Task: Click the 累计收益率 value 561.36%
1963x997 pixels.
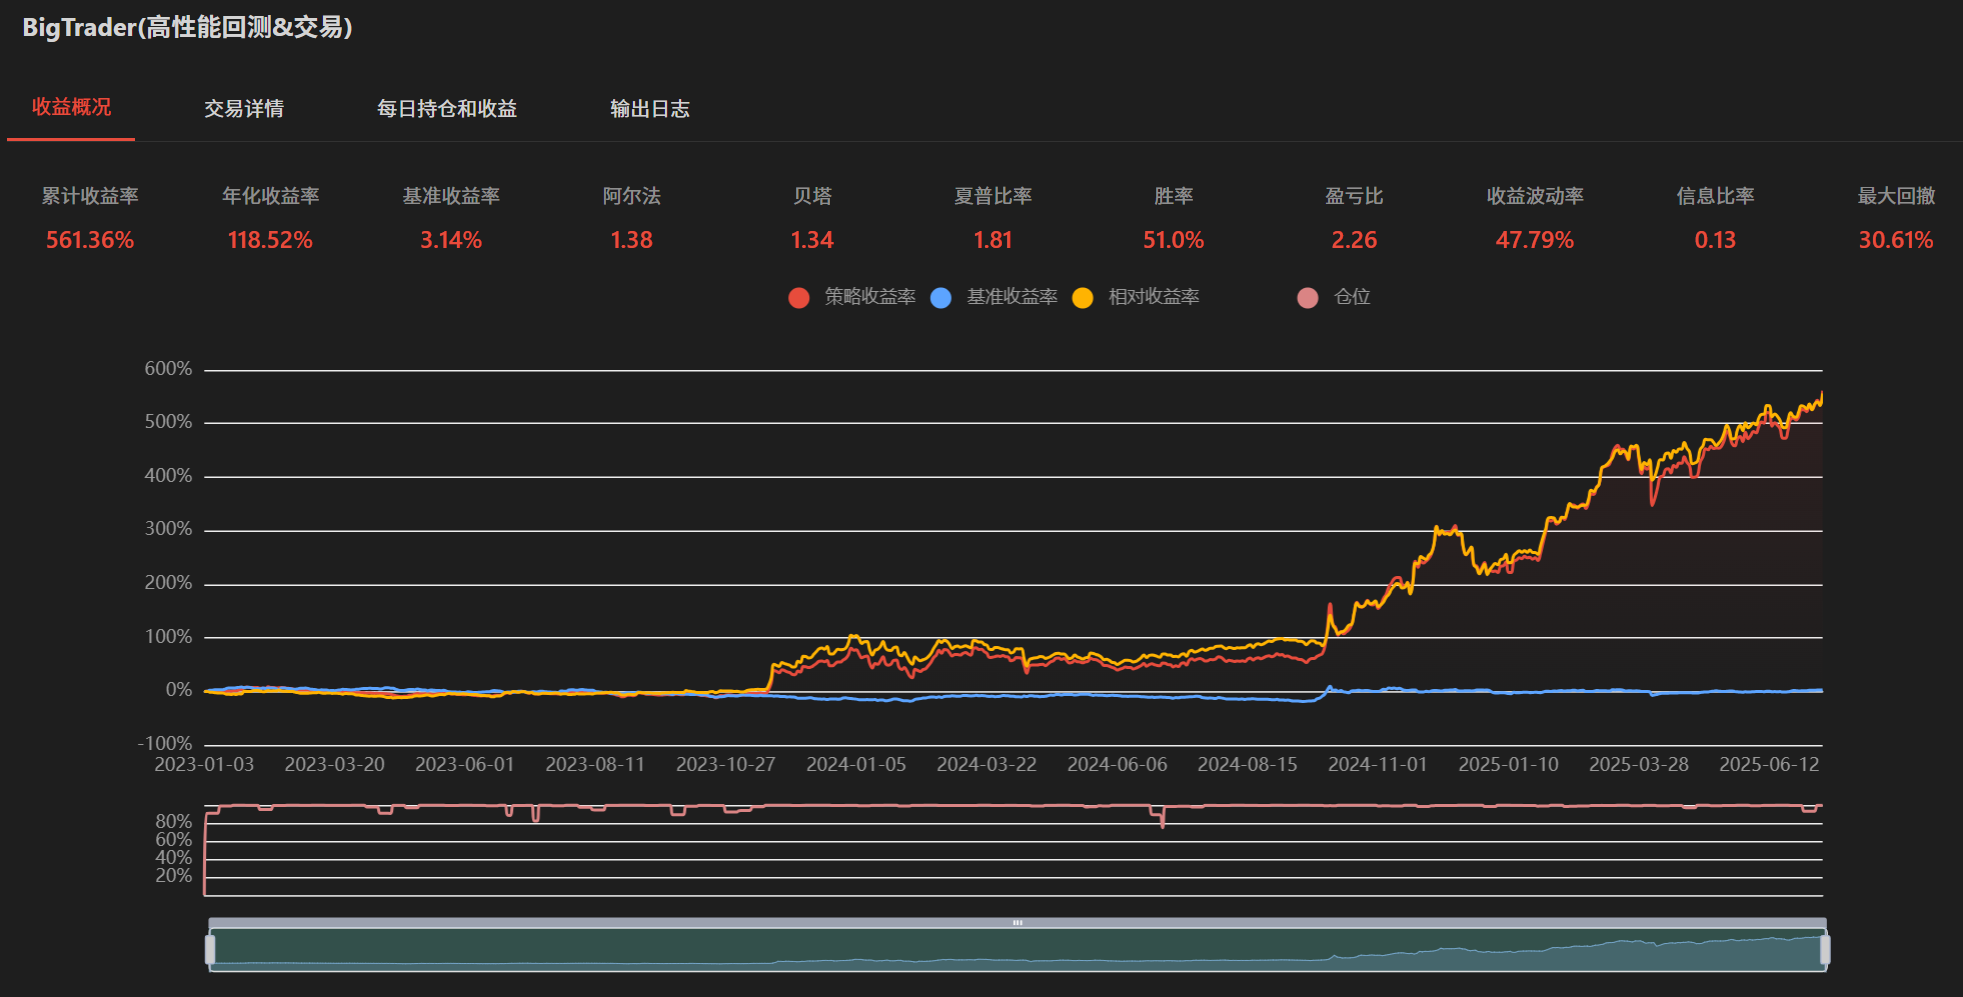Action: click(90, 240)
